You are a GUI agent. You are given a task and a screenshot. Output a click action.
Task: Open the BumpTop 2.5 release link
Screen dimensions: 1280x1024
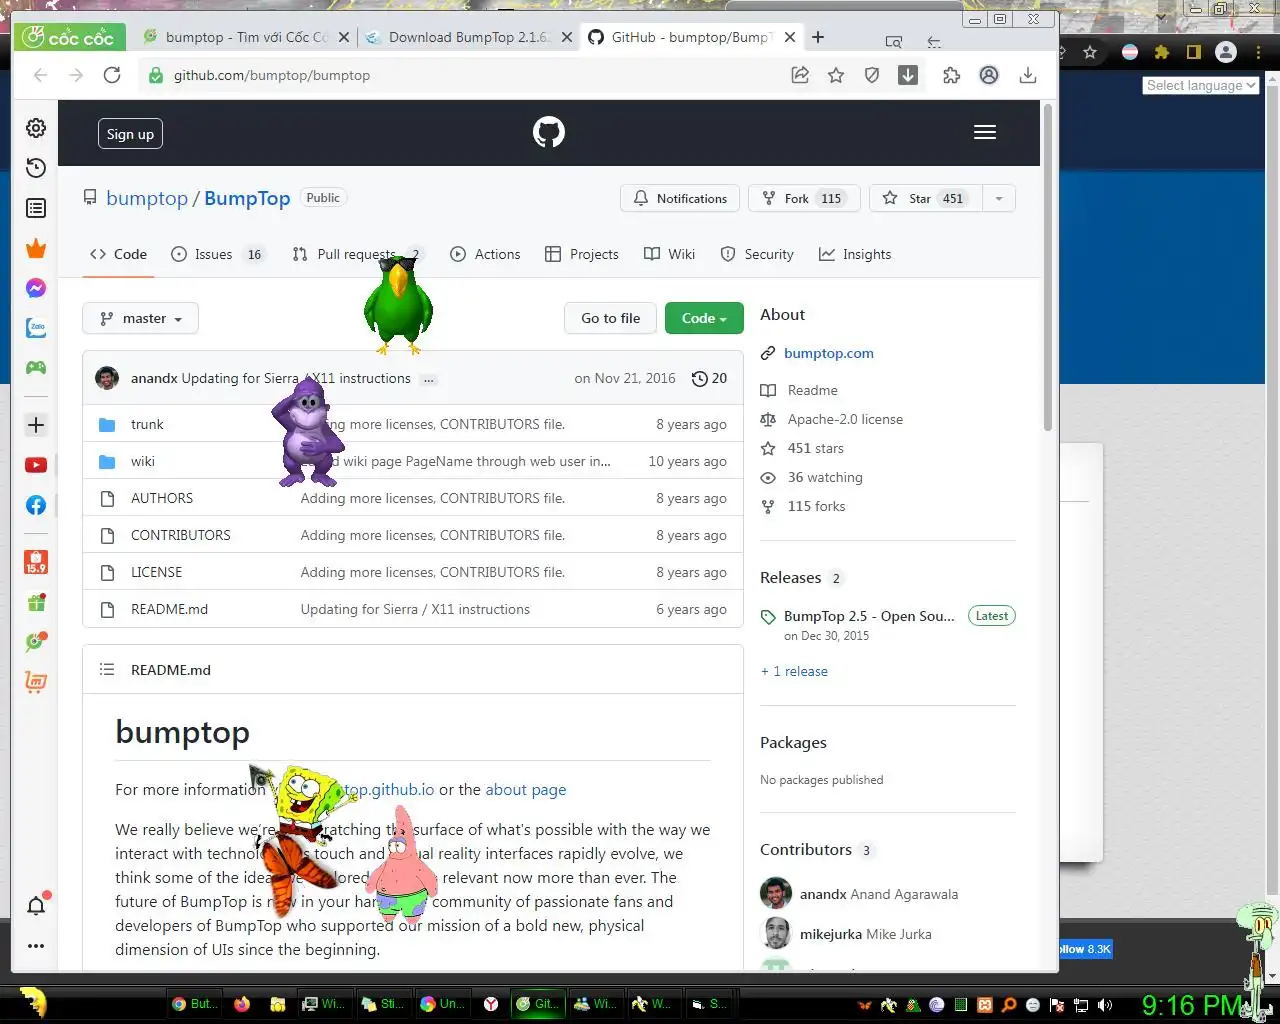[x=869, y=616]
